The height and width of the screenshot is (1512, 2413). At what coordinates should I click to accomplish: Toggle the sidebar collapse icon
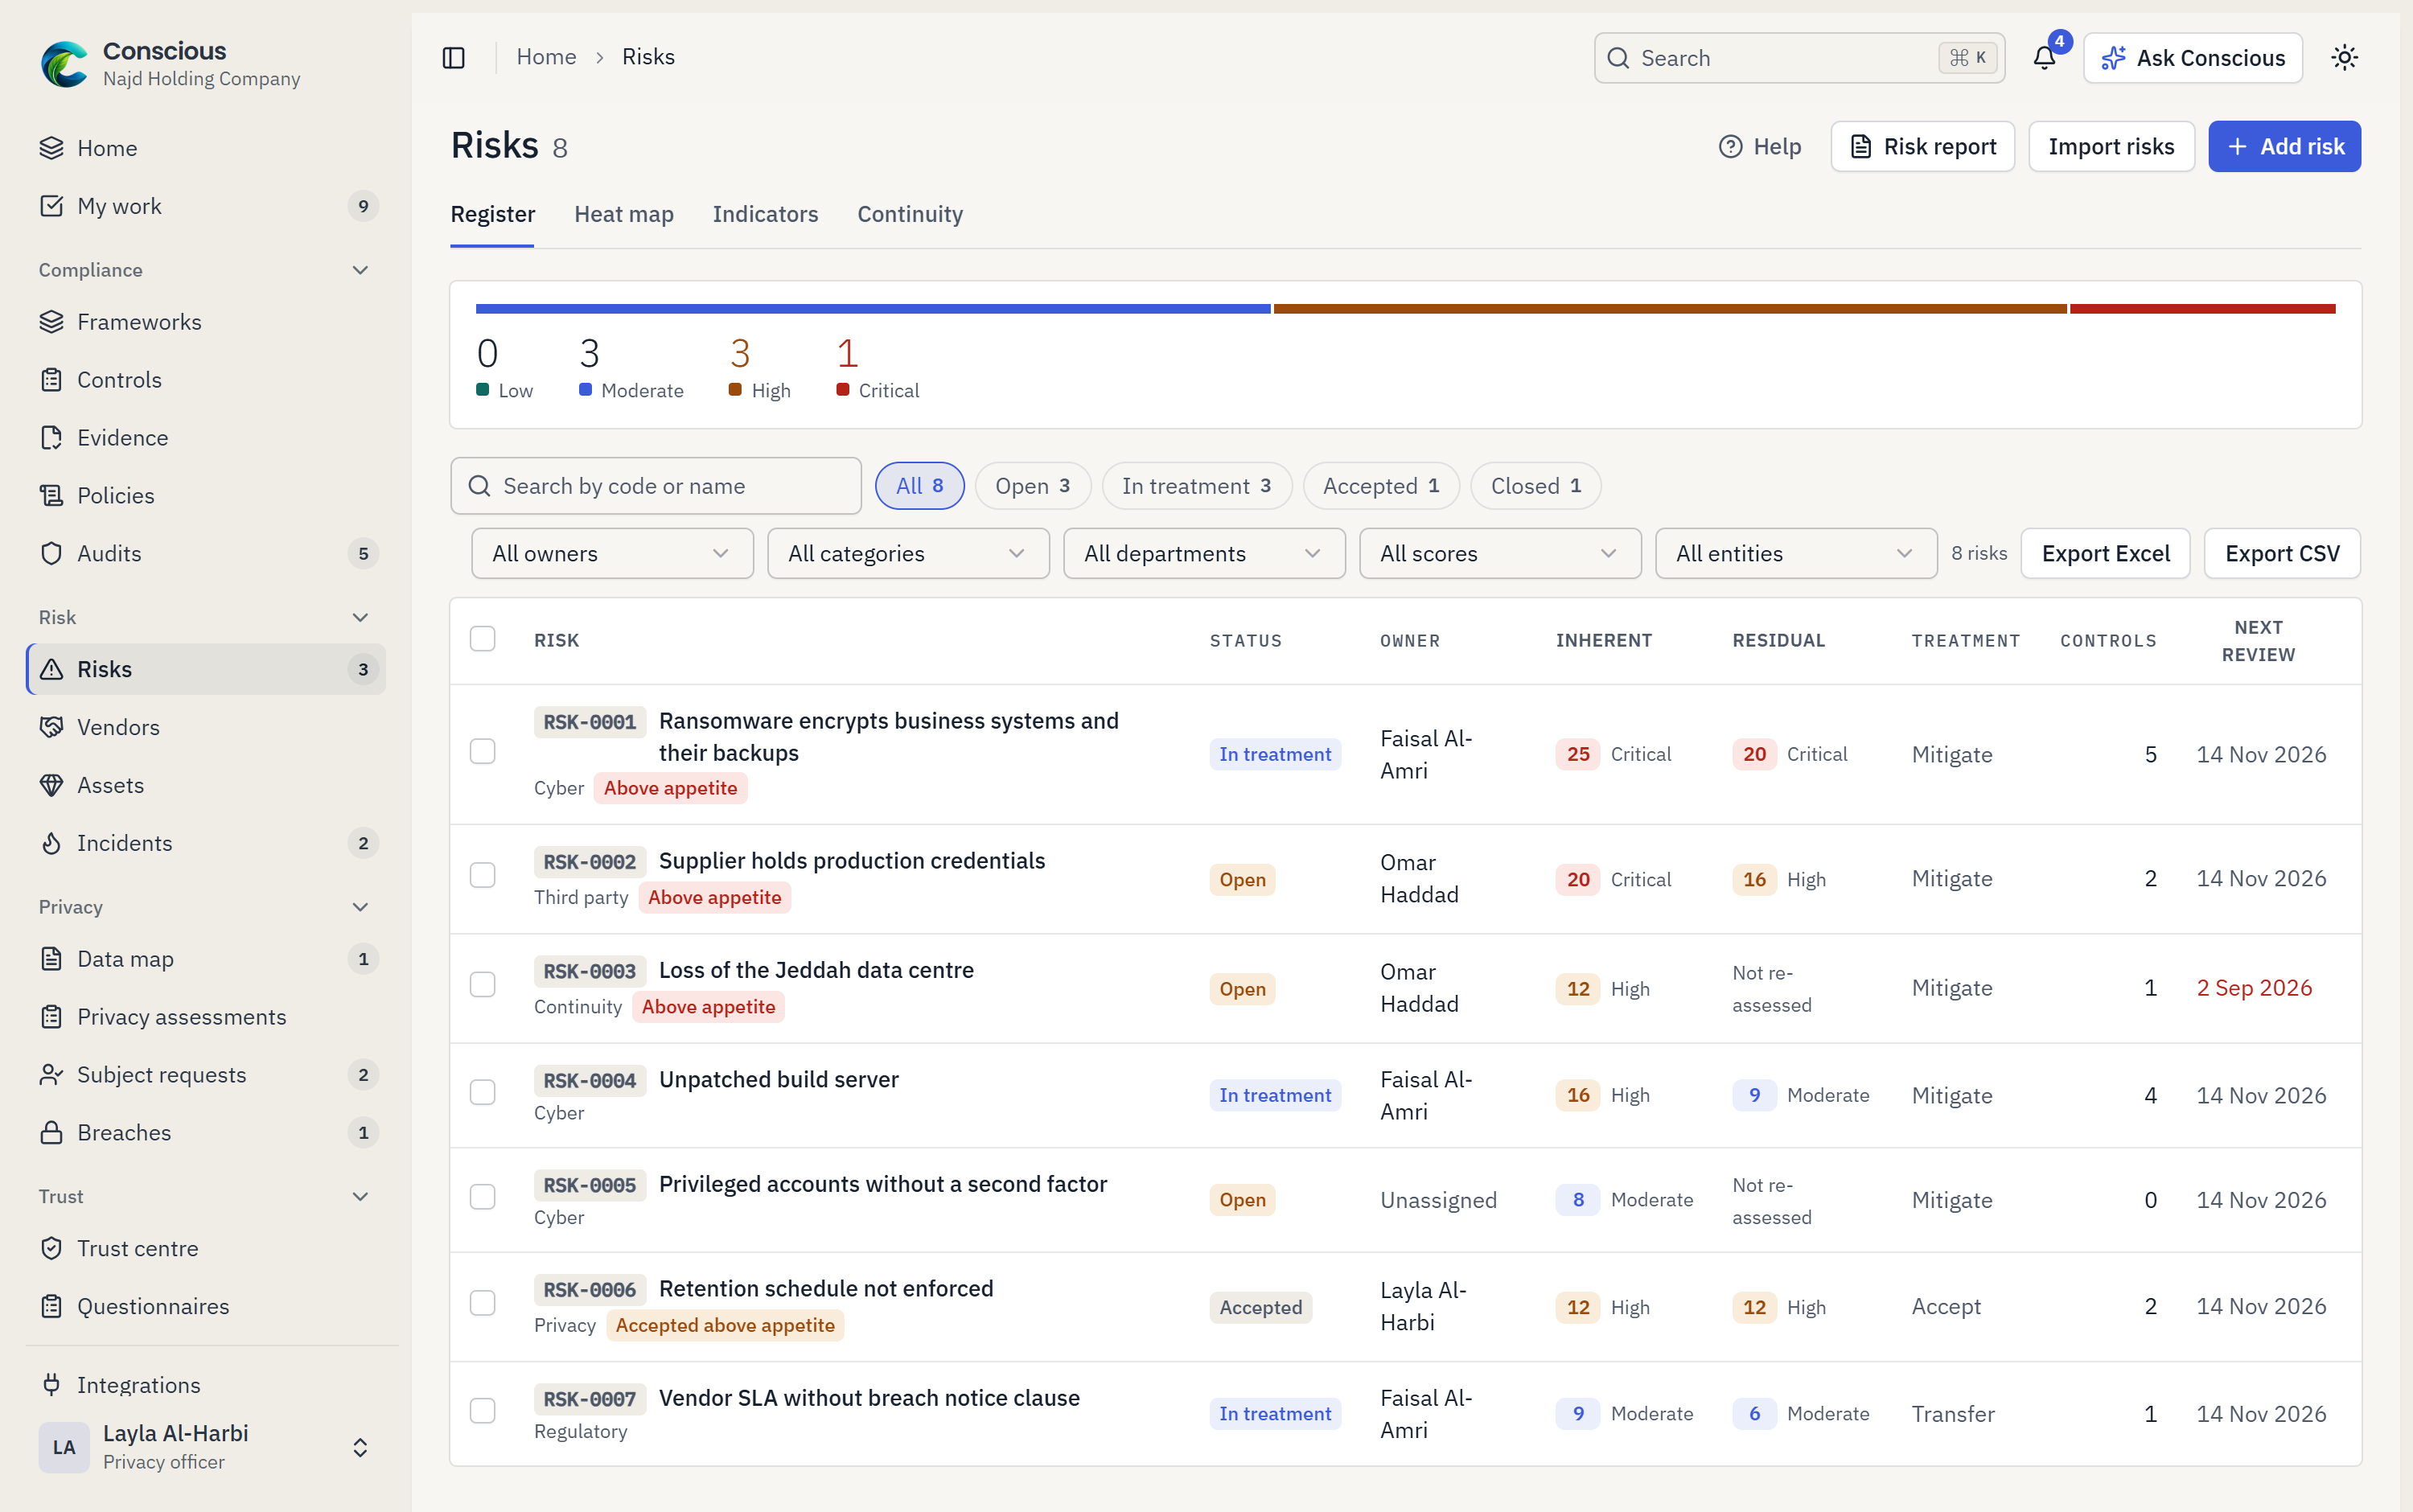454,58
